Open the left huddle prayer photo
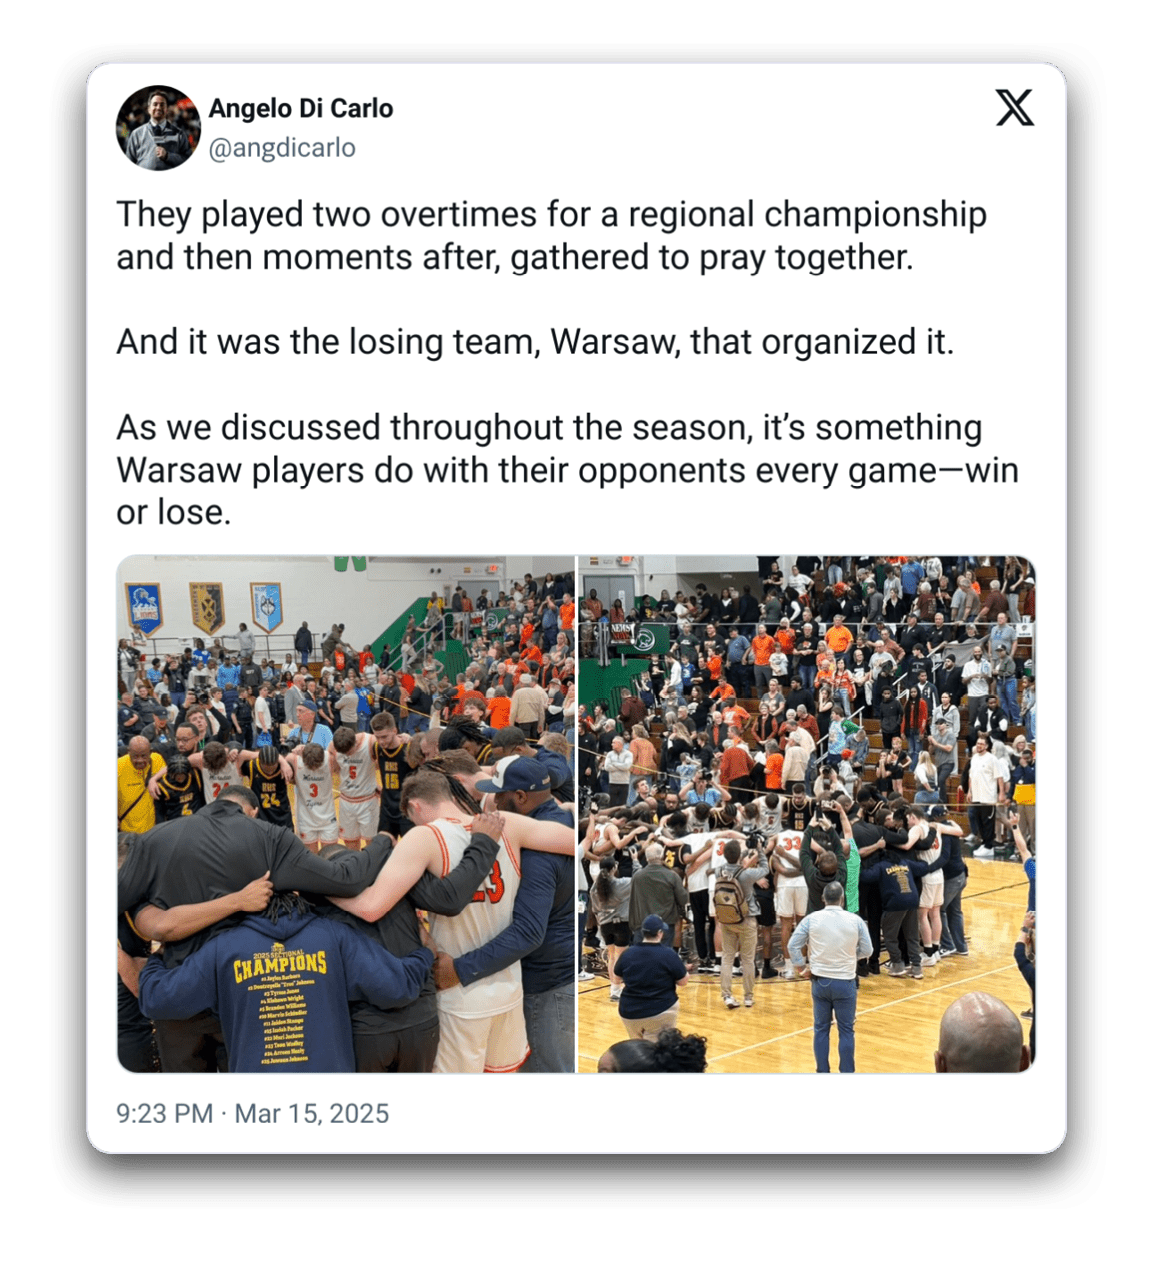The image size is (1153, 1288). (346, 814)
